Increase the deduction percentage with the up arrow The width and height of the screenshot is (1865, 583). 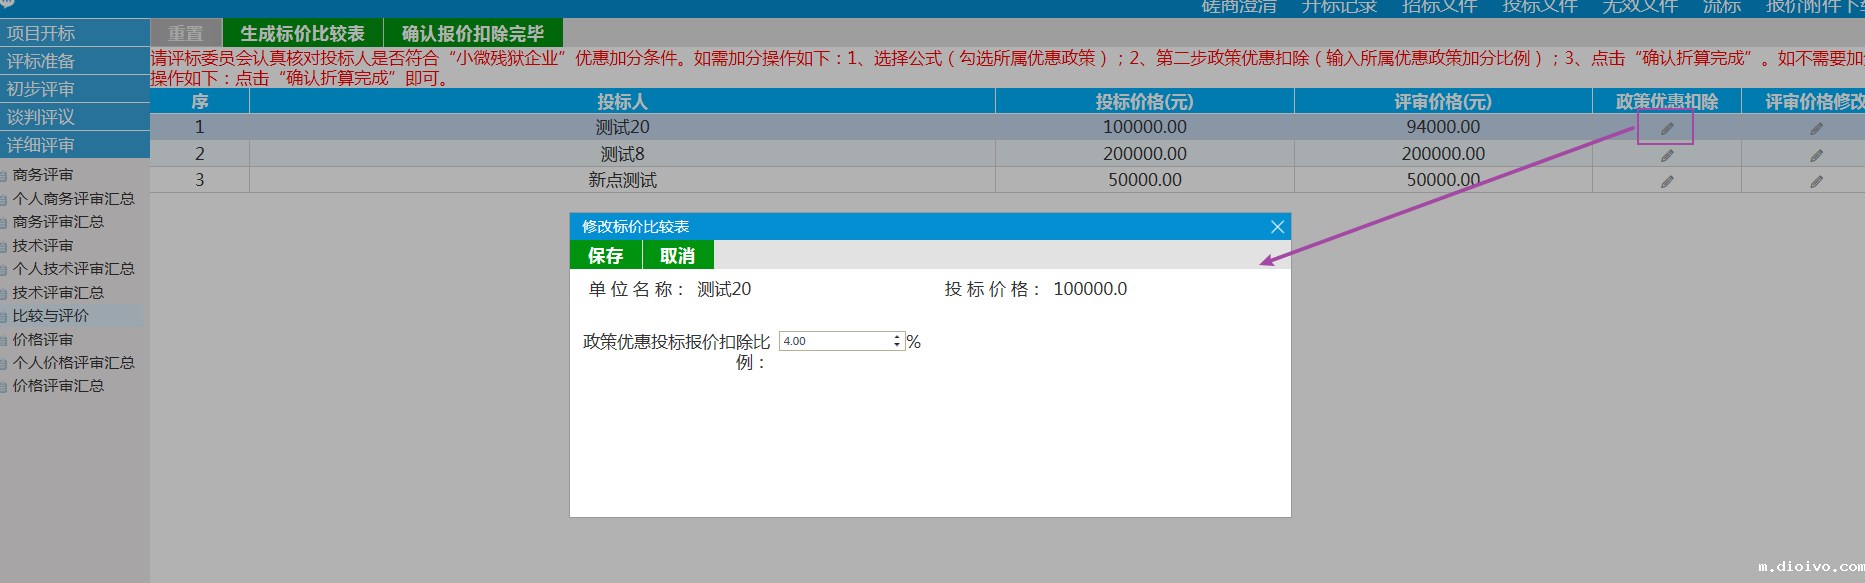click(897, 337)
